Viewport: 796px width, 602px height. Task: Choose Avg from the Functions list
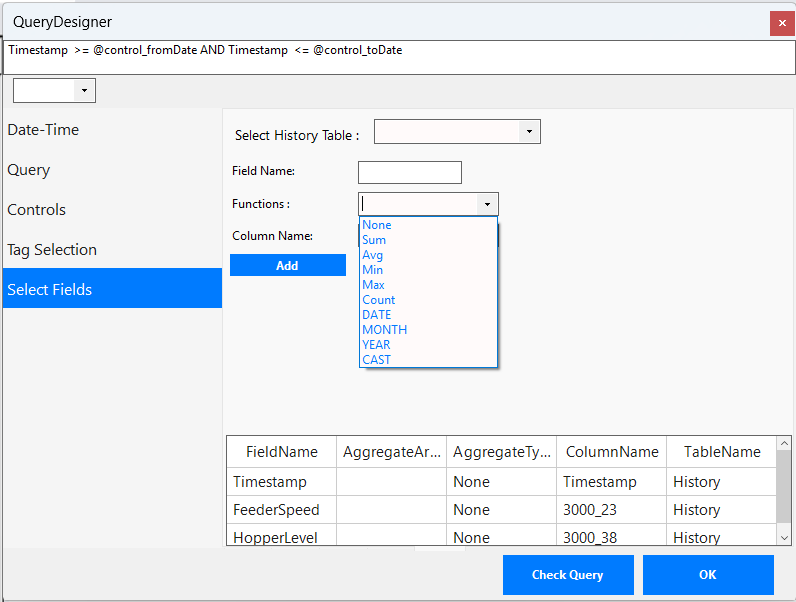tap(373, 255)
